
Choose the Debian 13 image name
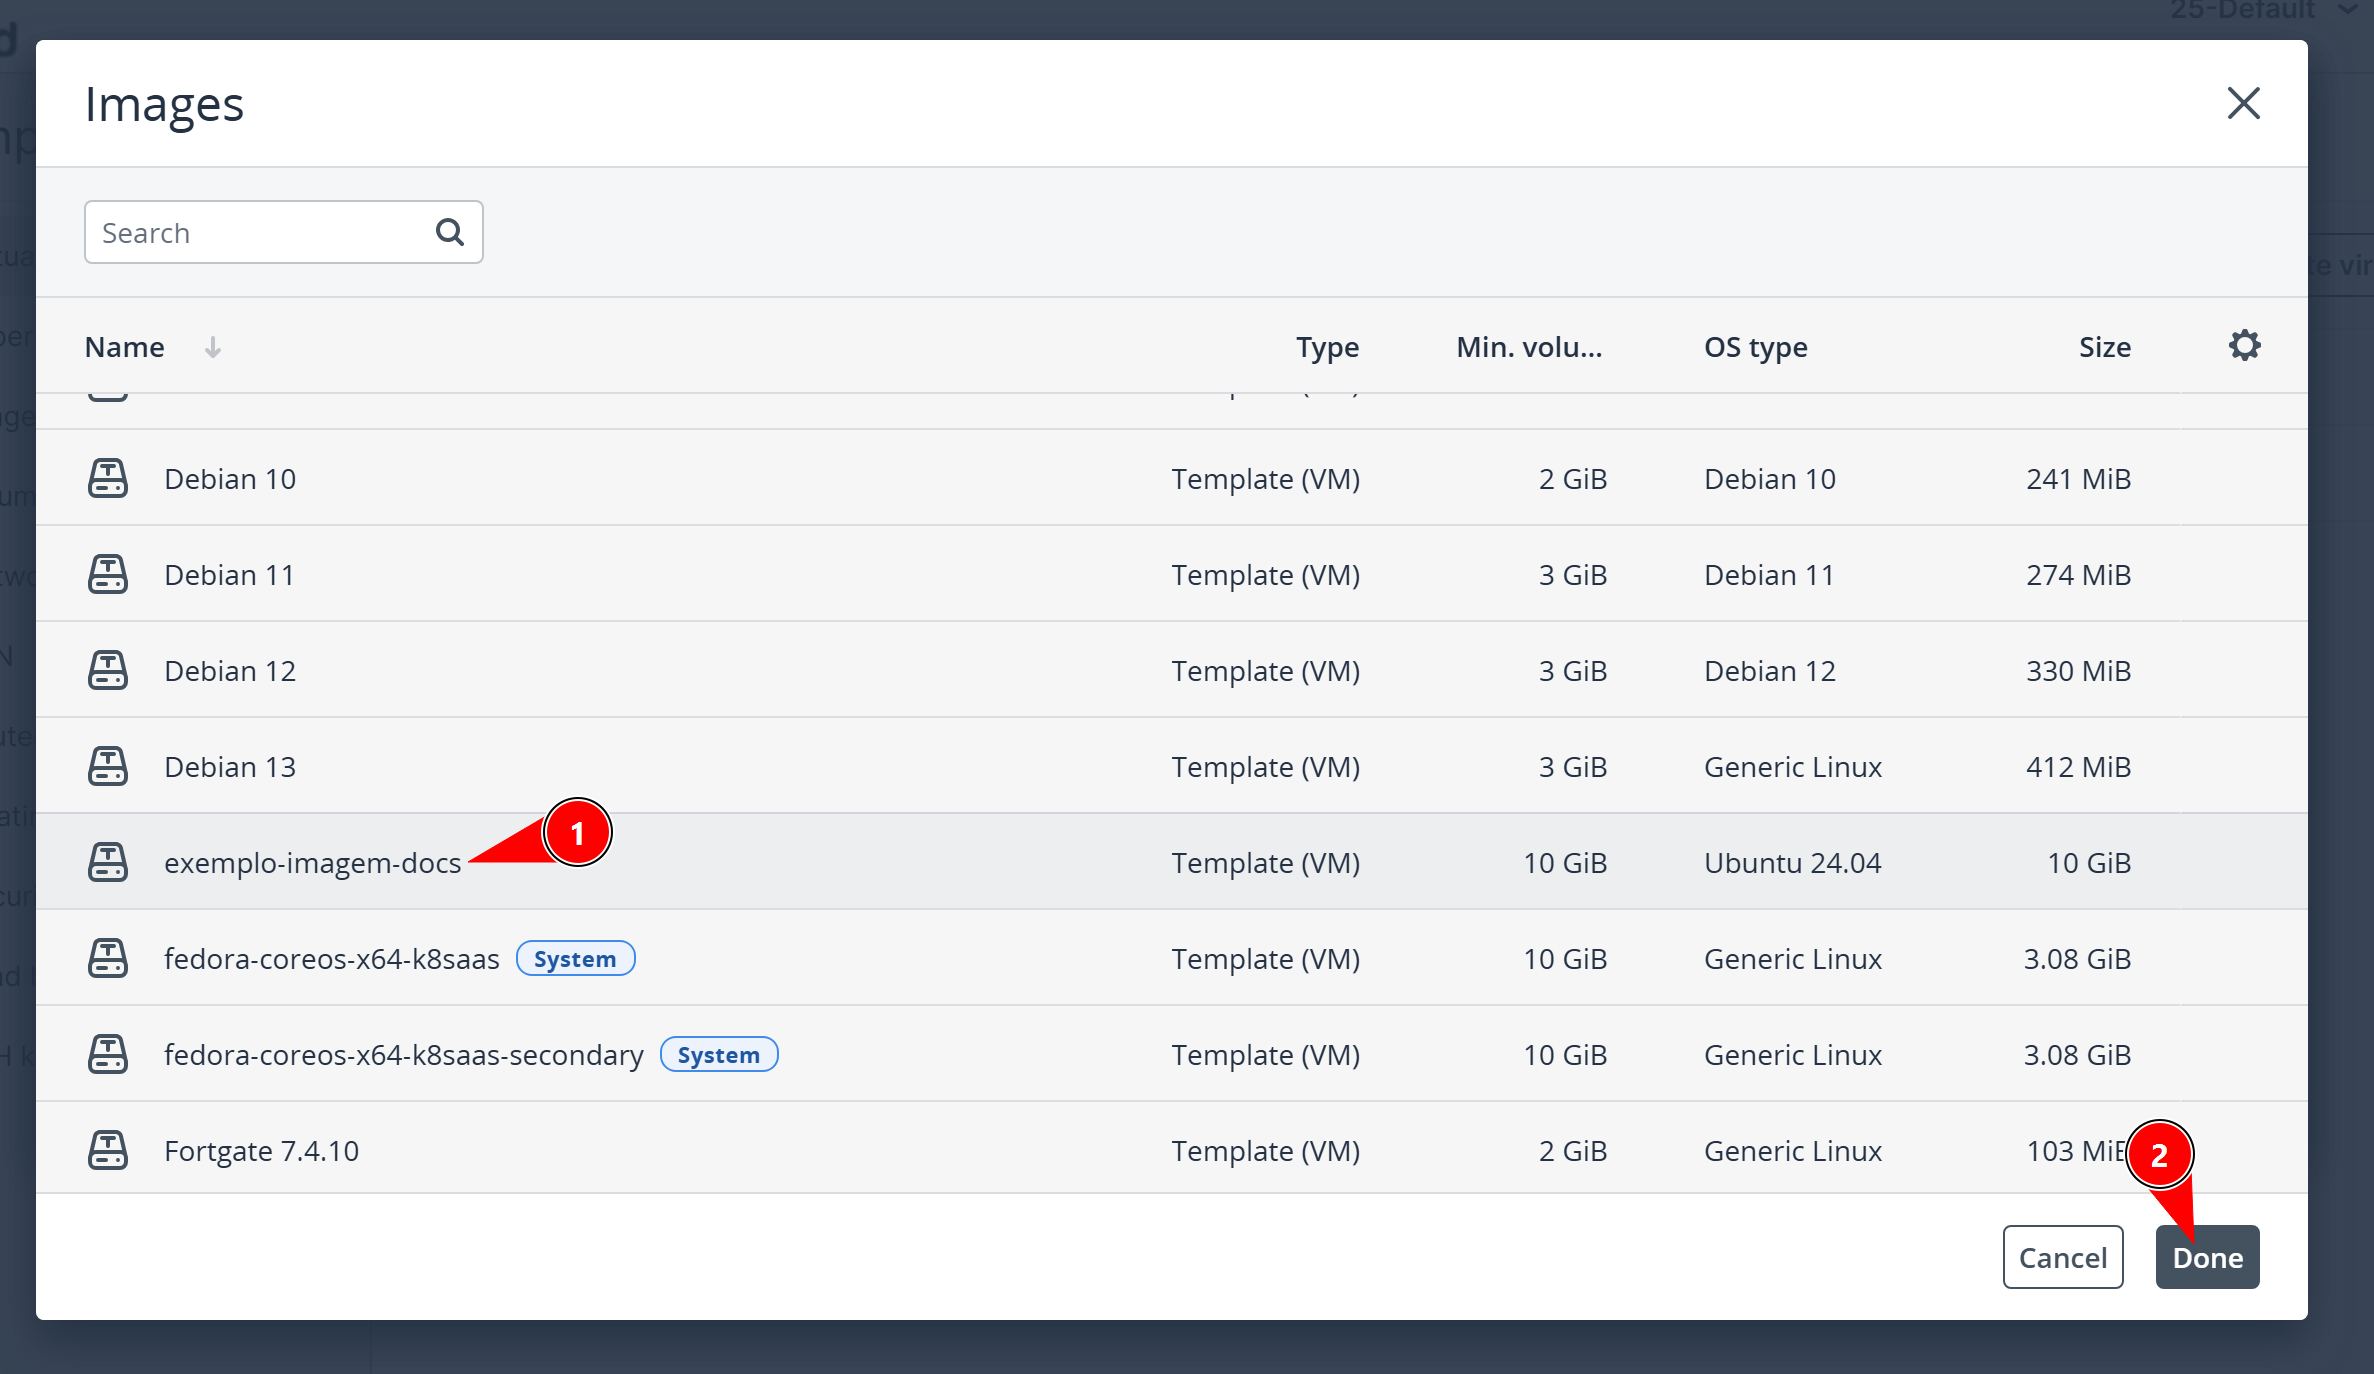230,767
